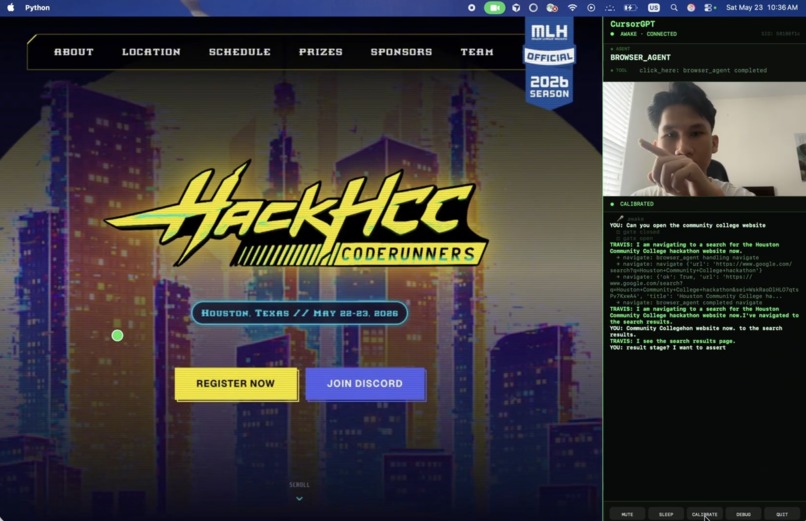The width and height of the screenshot is (806, 521).
Task: Open the battery charging status menu
Action: click(630, 8)
